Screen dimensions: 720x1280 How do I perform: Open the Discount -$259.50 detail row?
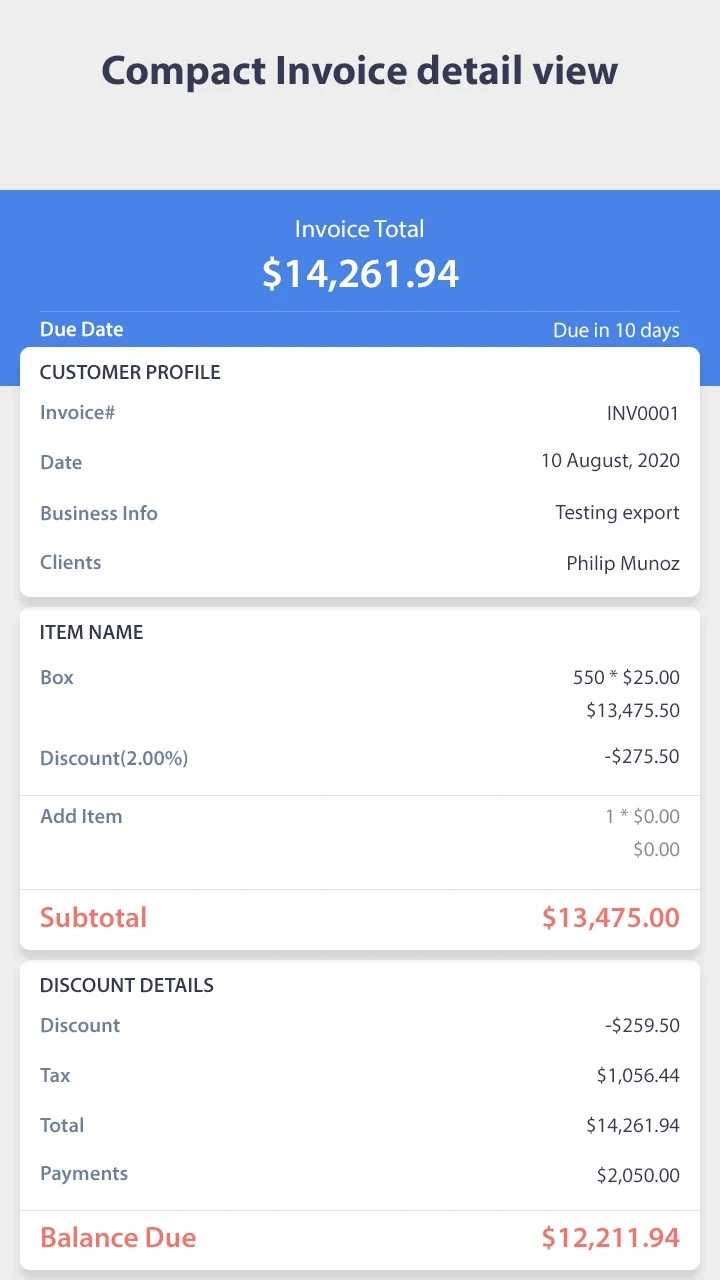click(360, 1025)
